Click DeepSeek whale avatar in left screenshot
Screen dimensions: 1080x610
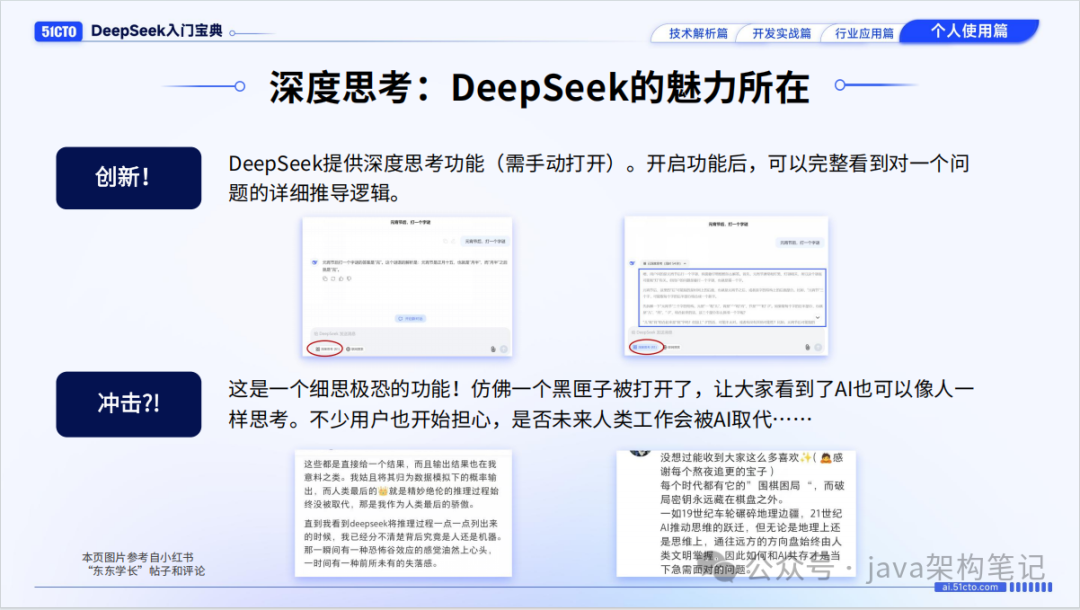[315, 262]
